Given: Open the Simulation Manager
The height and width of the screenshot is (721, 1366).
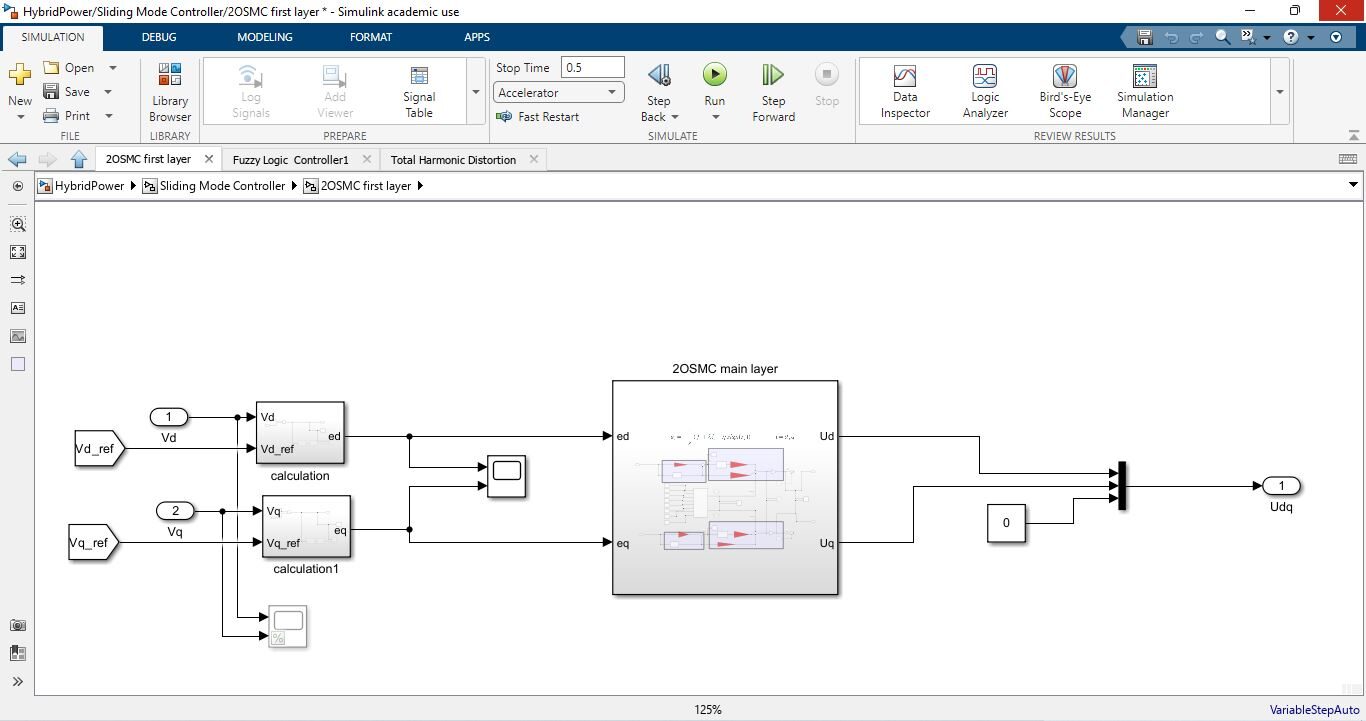Looking at the screenshot, I should click(1145, 92).
